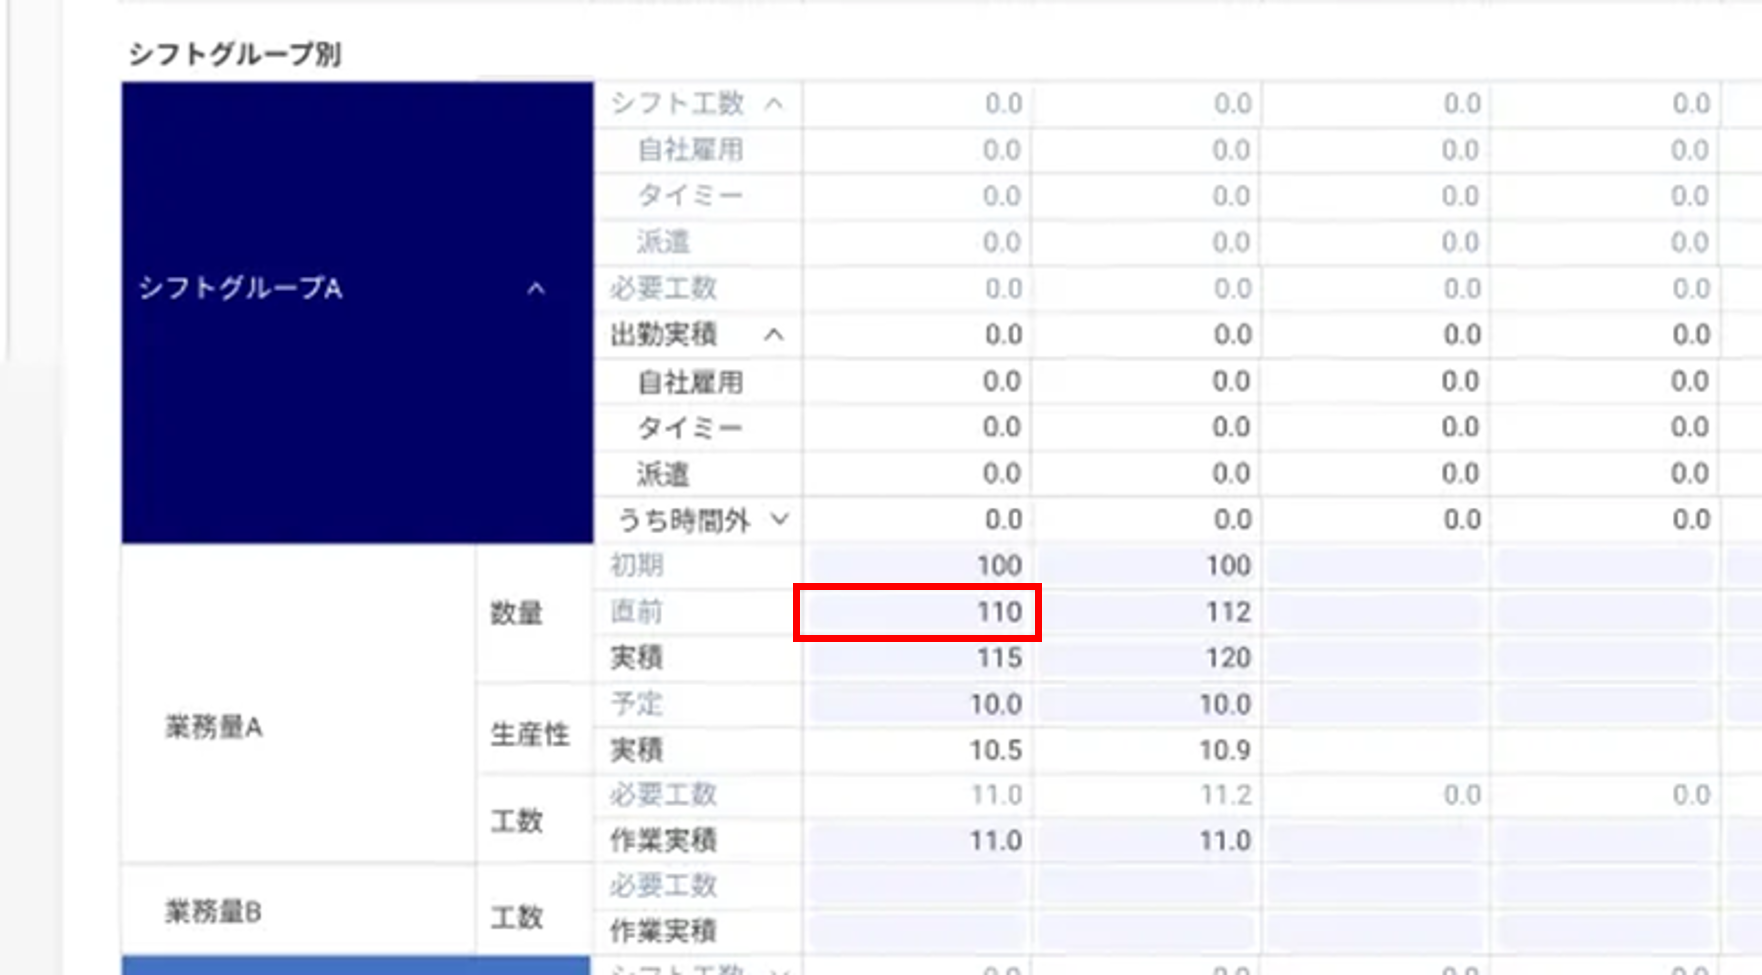Viewport: 1762px width, 975px height.
Task: Click the 直前 row label
Action: click(637, 612)
